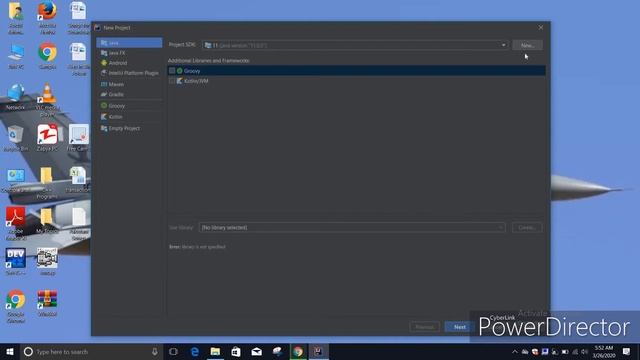Viewport: 640px width, 360px height.
Task: Select the Mozilla Firefox desktop icon
Action: point(47,18)
